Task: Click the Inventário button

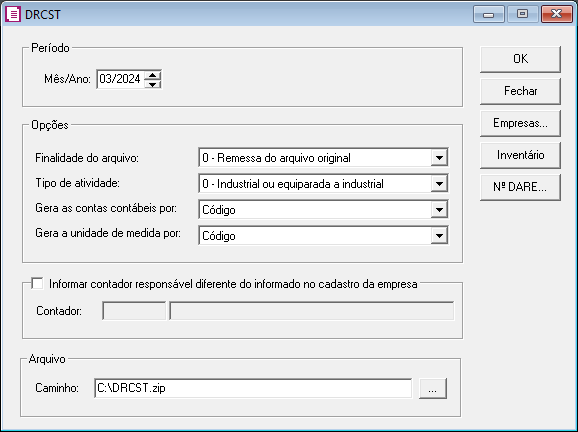Action: (x=520, y=155)
